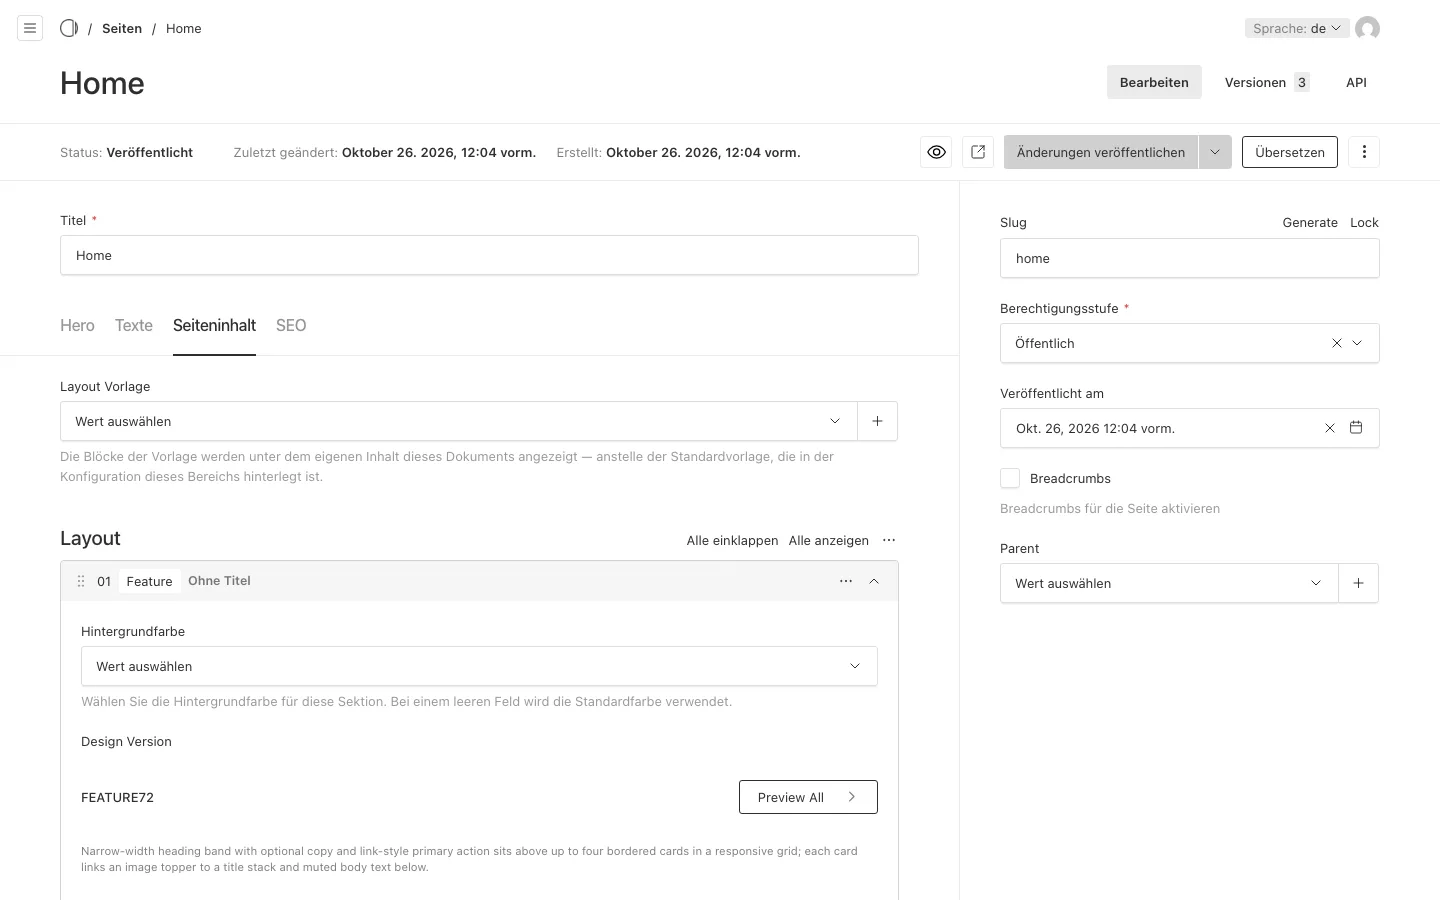Open Layout Vorlage dropdown

tap(459, 421)
